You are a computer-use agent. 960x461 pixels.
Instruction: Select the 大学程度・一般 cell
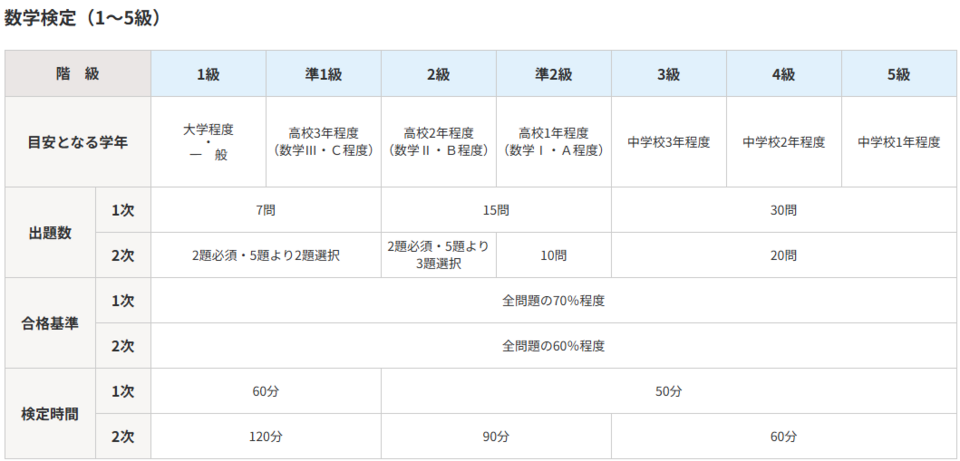click(x=208, y=142)
